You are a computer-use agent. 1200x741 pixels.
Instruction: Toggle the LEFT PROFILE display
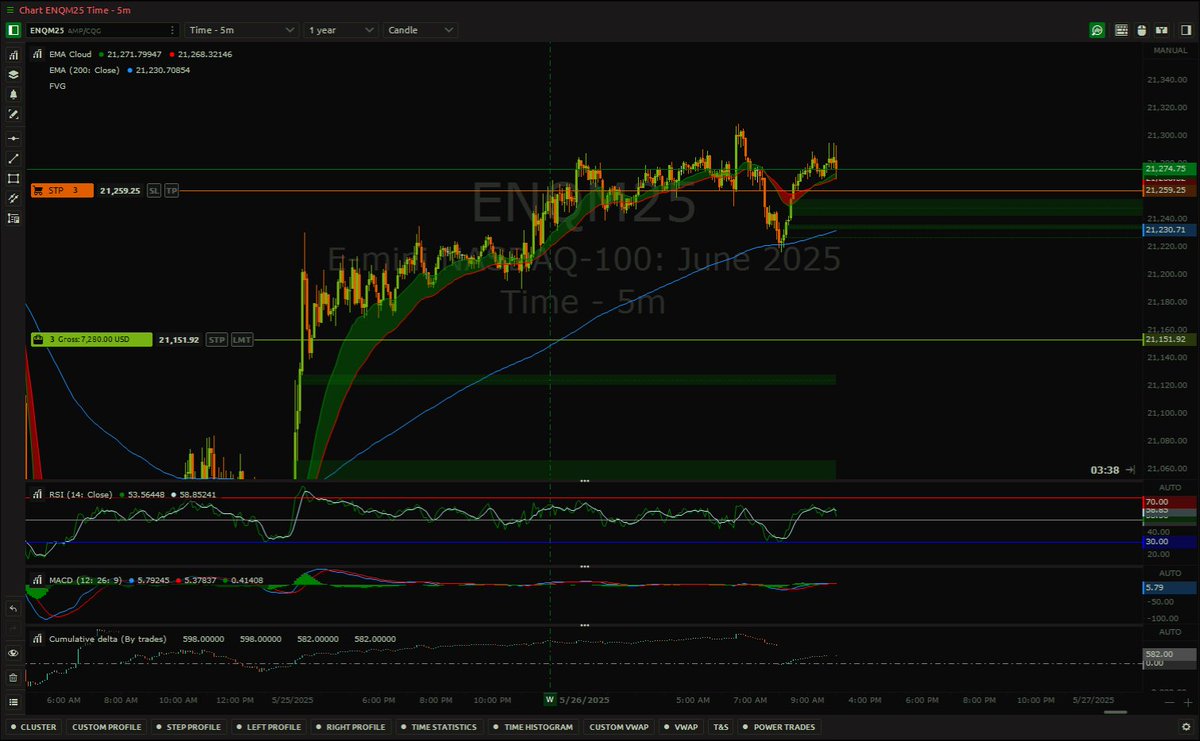269,727
